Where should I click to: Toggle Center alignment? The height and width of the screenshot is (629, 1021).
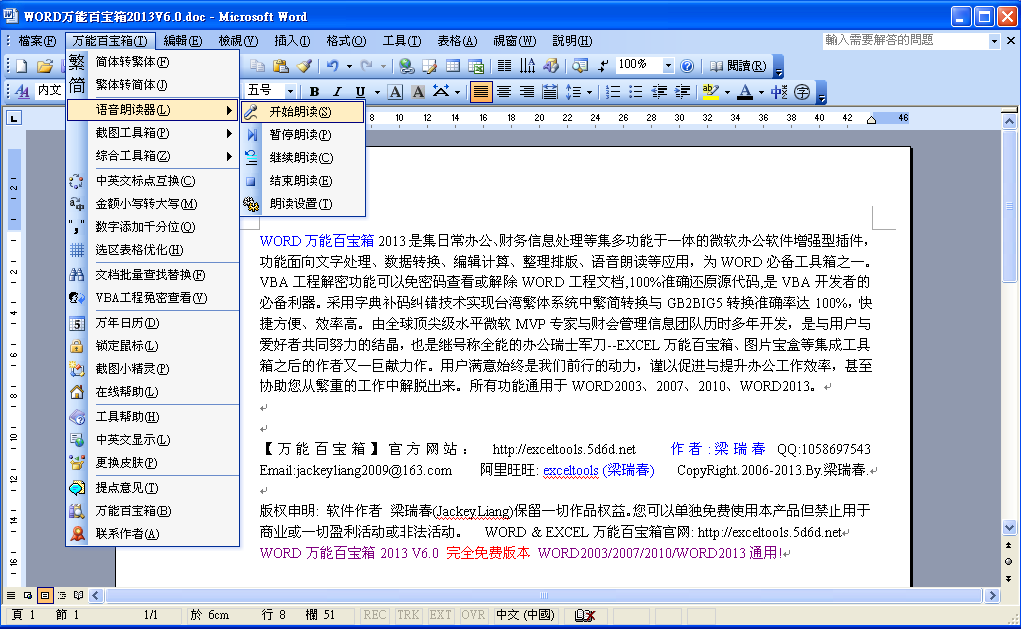(504, 92)
